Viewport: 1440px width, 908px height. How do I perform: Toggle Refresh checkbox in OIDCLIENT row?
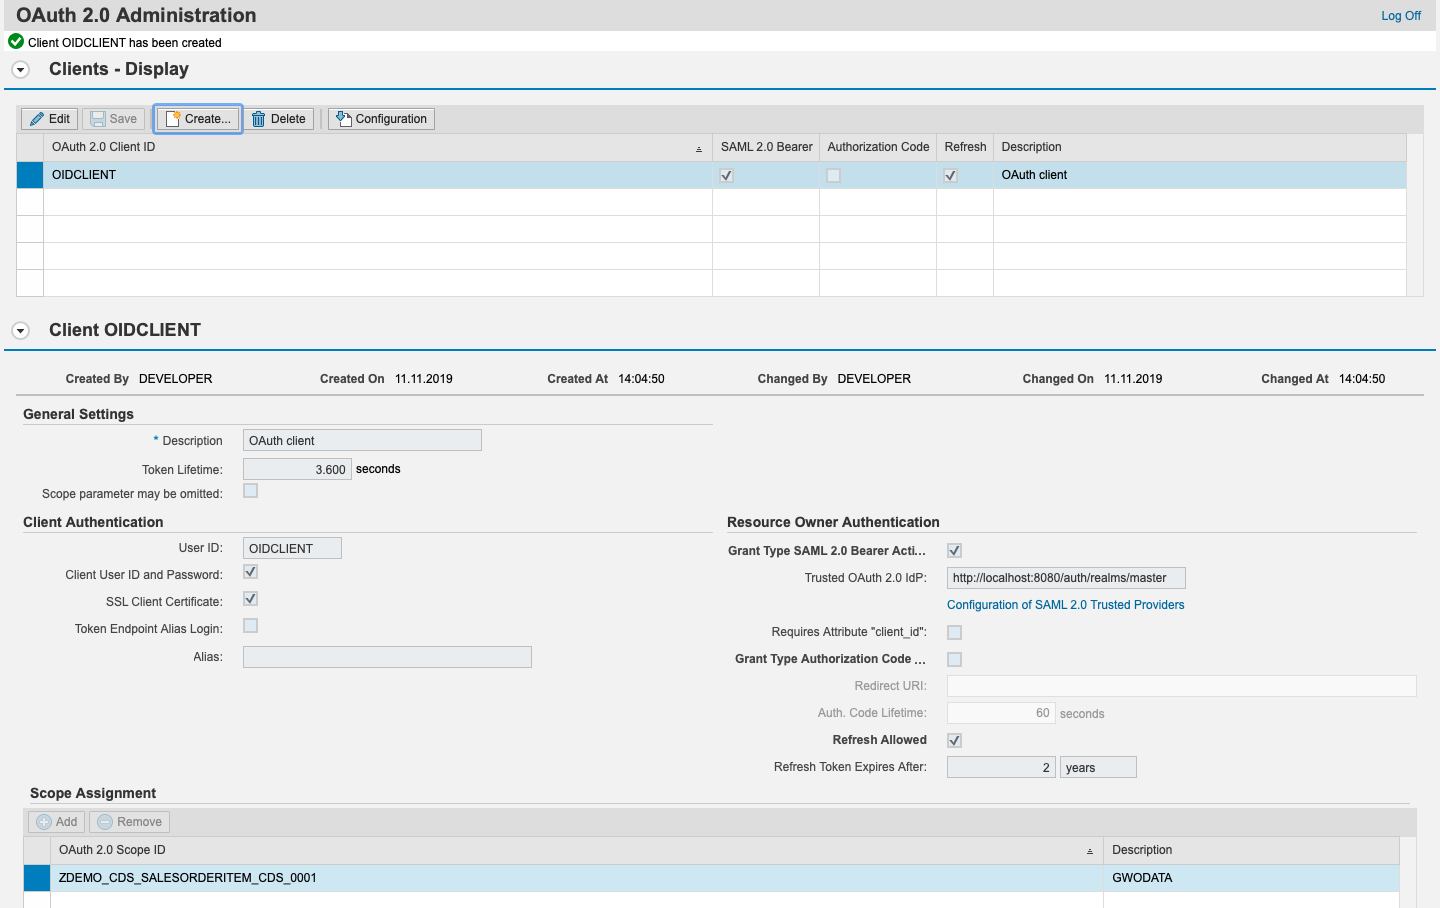(x=951, y=176)
